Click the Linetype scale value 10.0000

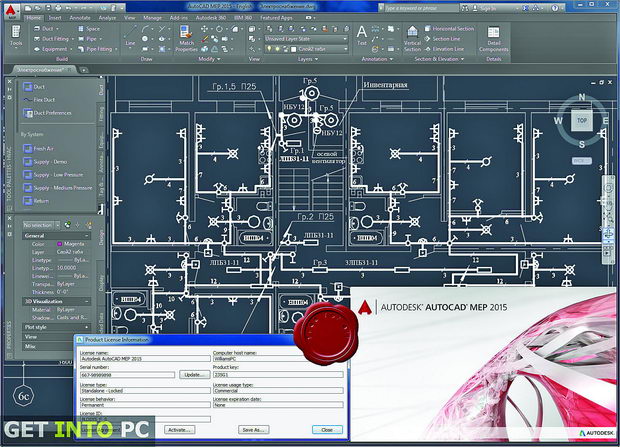[x=66, y=268]
